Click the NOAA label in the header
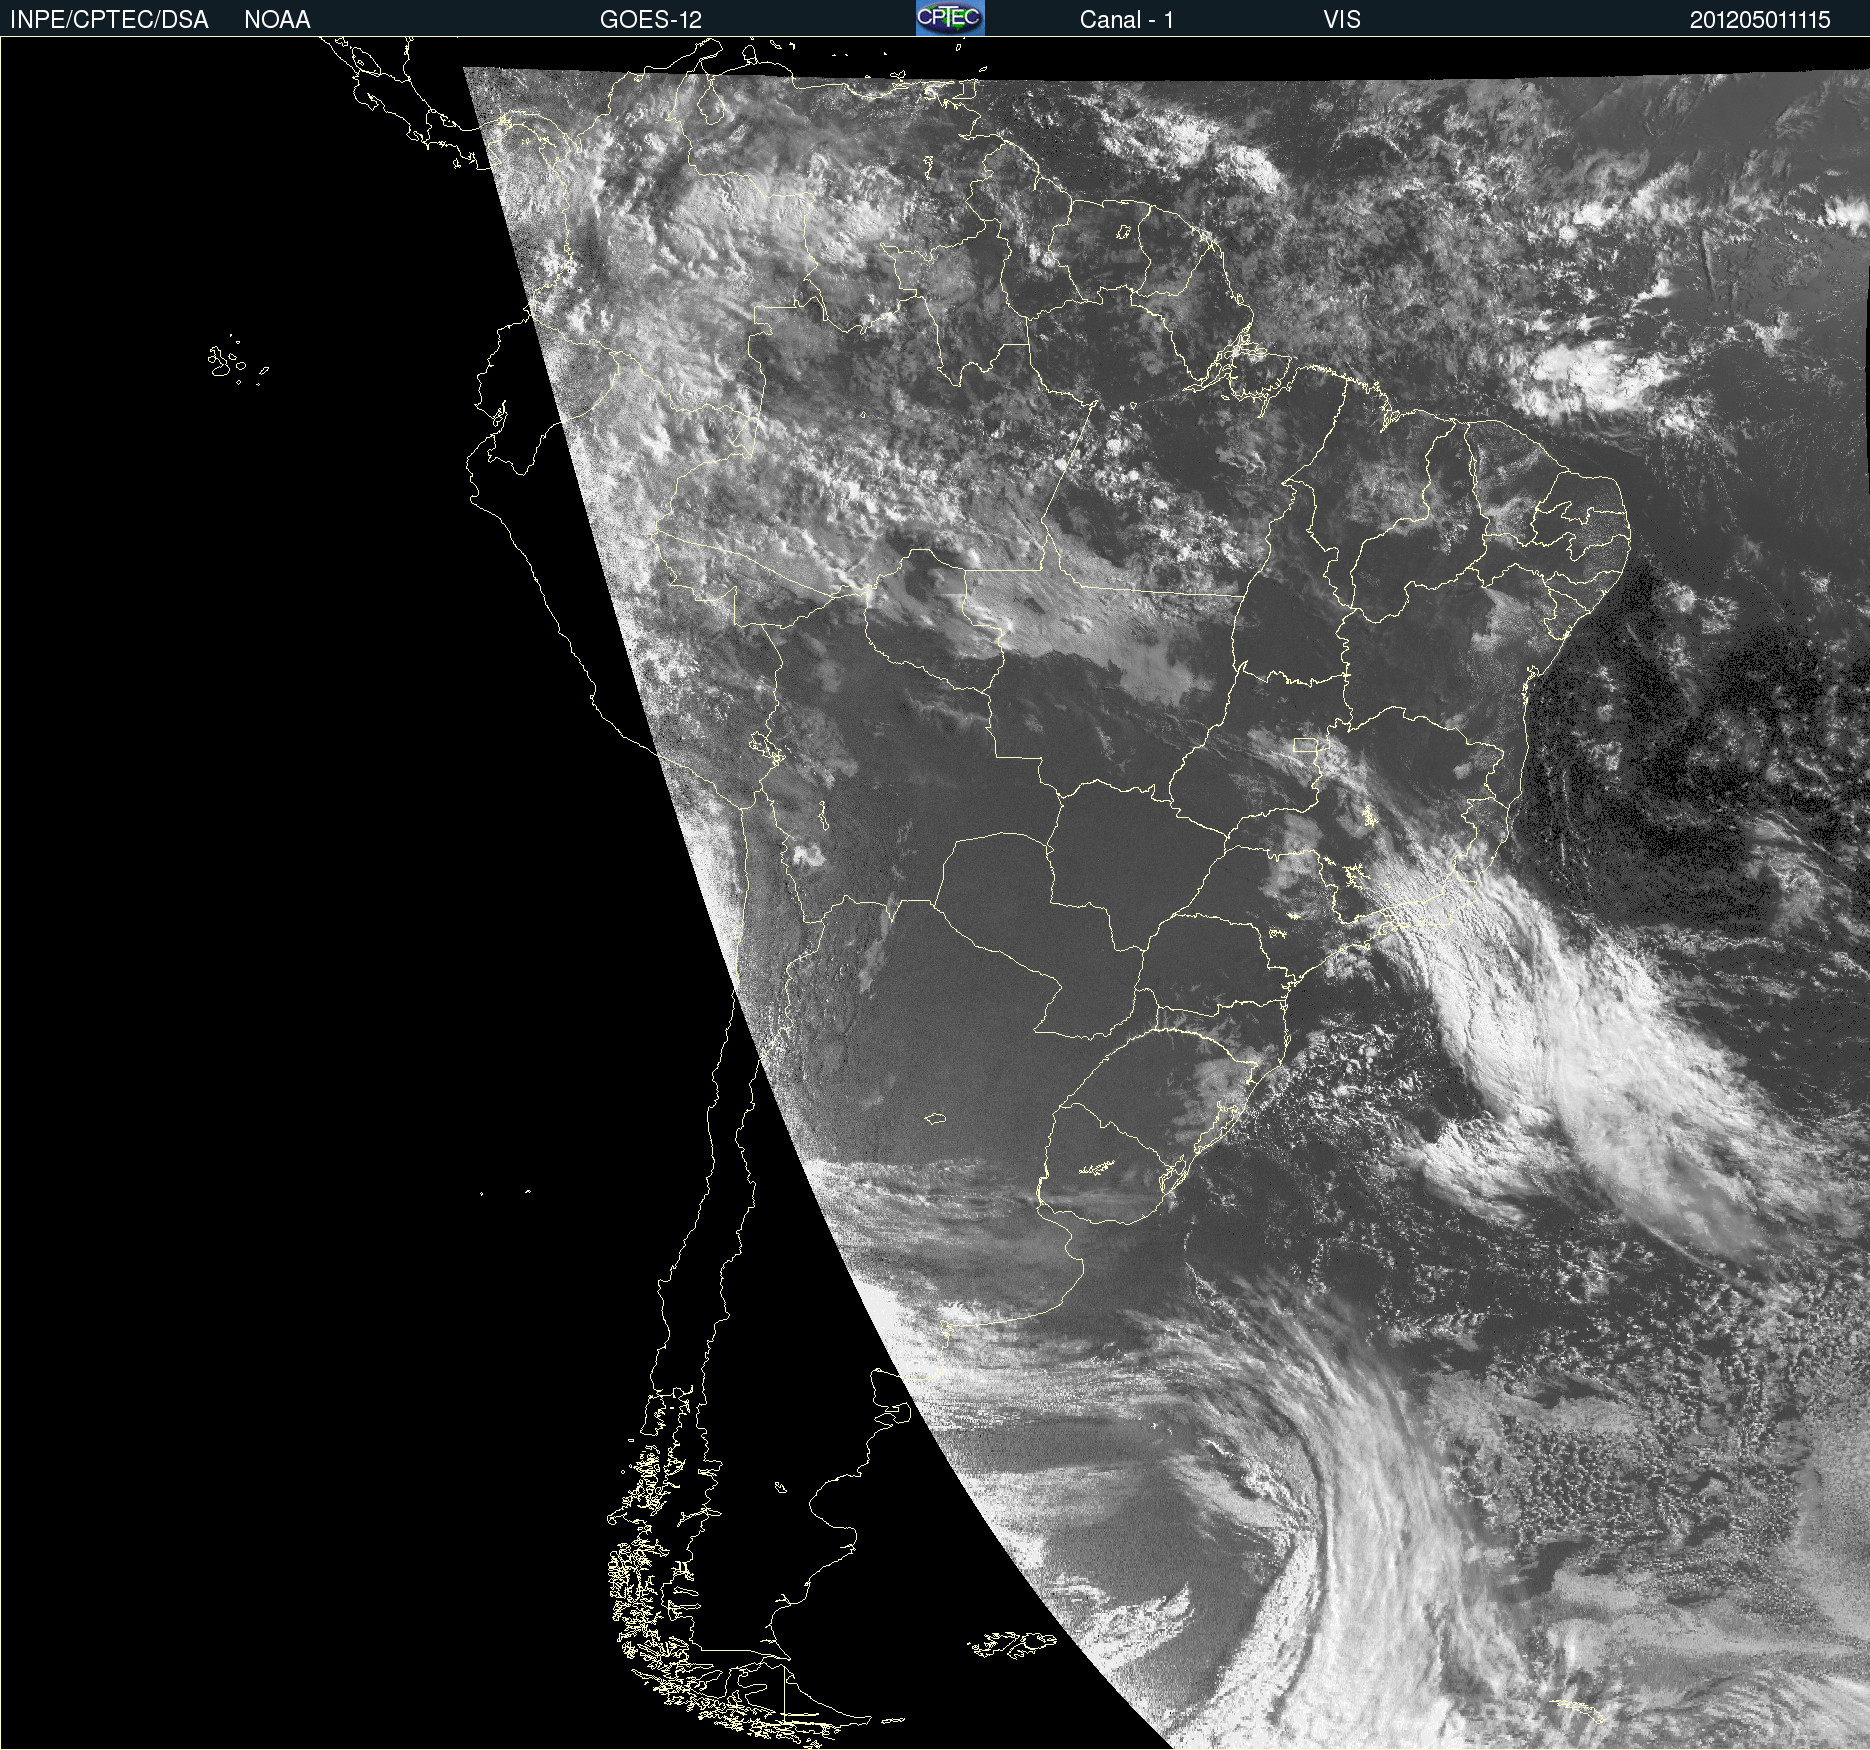This screenshot has width=1870, height=1750. coord(277,20)
